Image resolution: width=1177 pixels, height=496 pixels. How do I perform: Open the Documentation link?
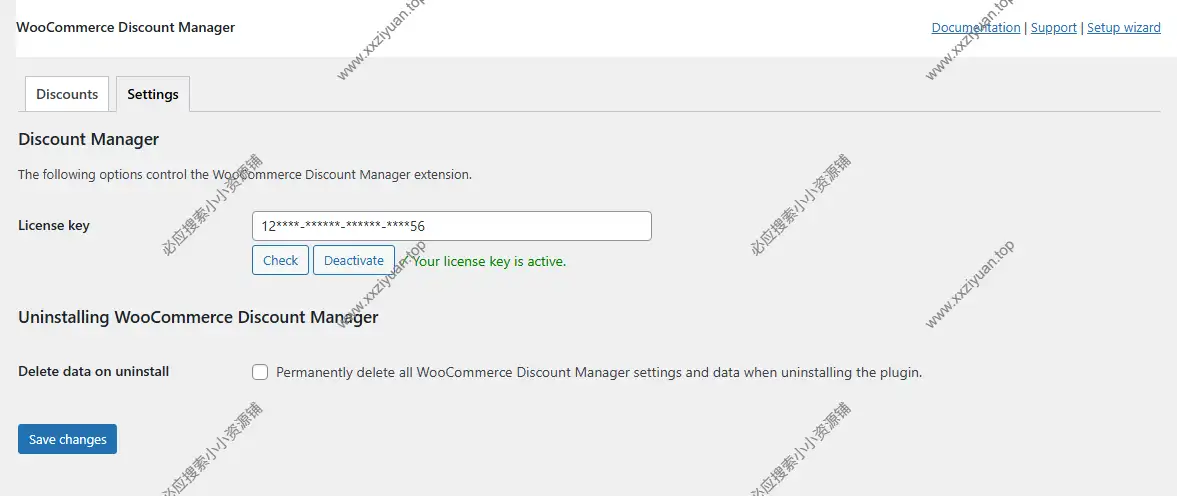pyautogui.click(x=975, y=28)
